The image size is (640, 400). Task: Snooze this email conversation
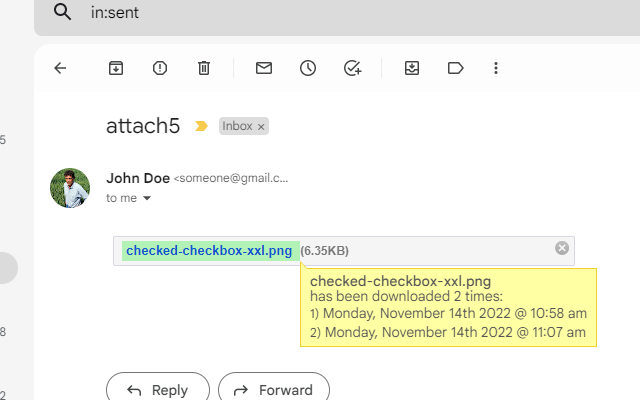tap(308, 68)
